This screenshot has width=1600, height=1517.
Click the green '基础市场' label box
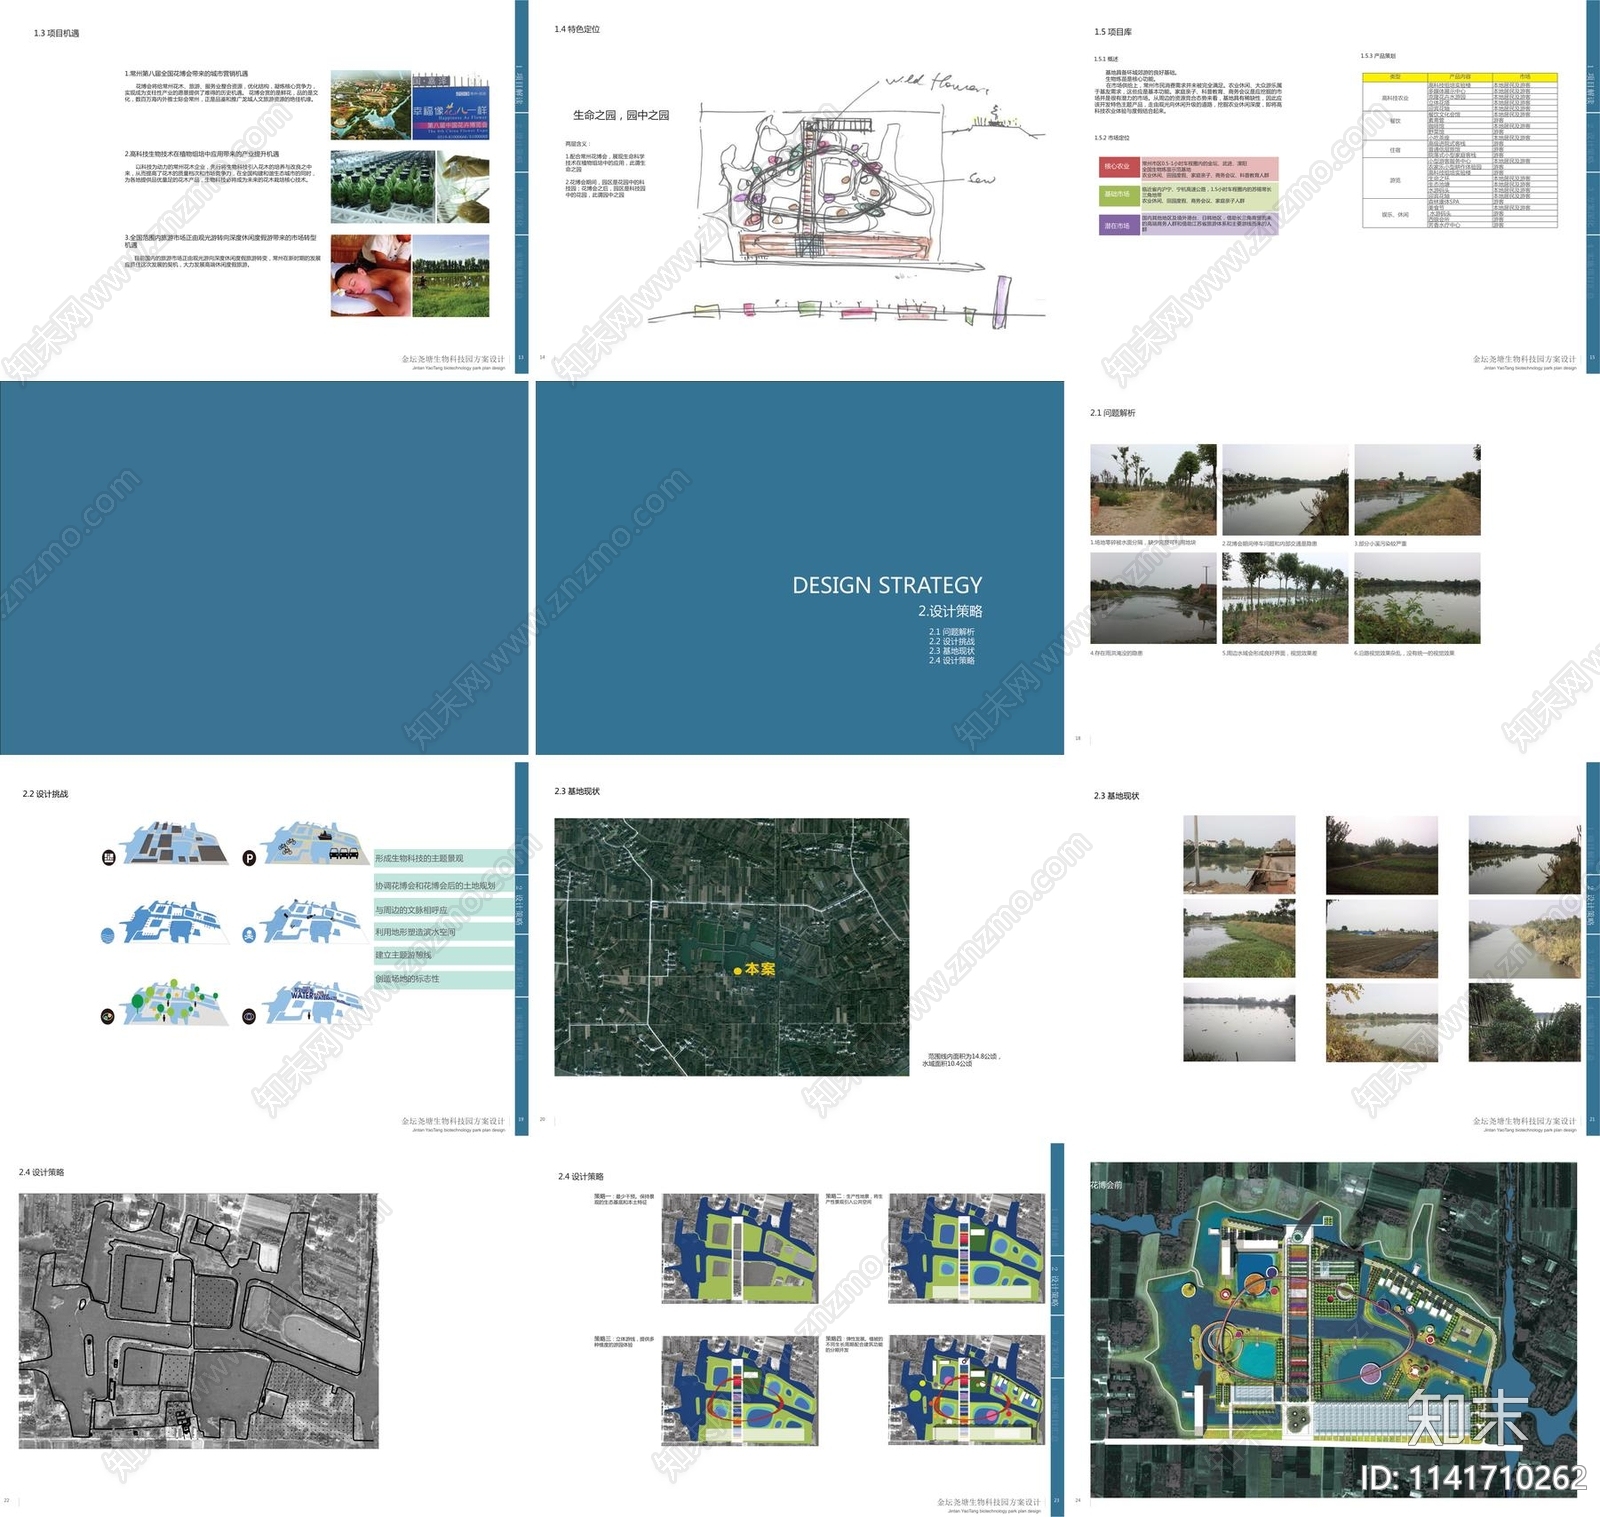pyautogui.click(x=1118, y=195)
